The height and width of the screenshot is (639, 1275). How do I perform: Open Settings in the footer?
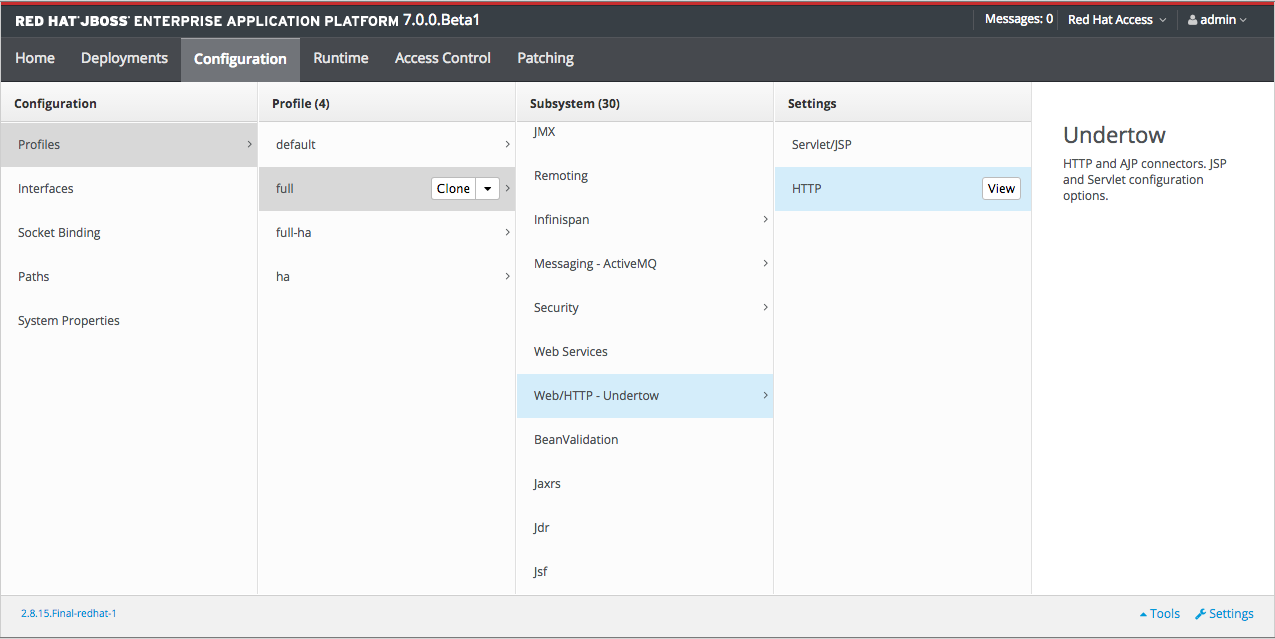[x=1224, y=614]
